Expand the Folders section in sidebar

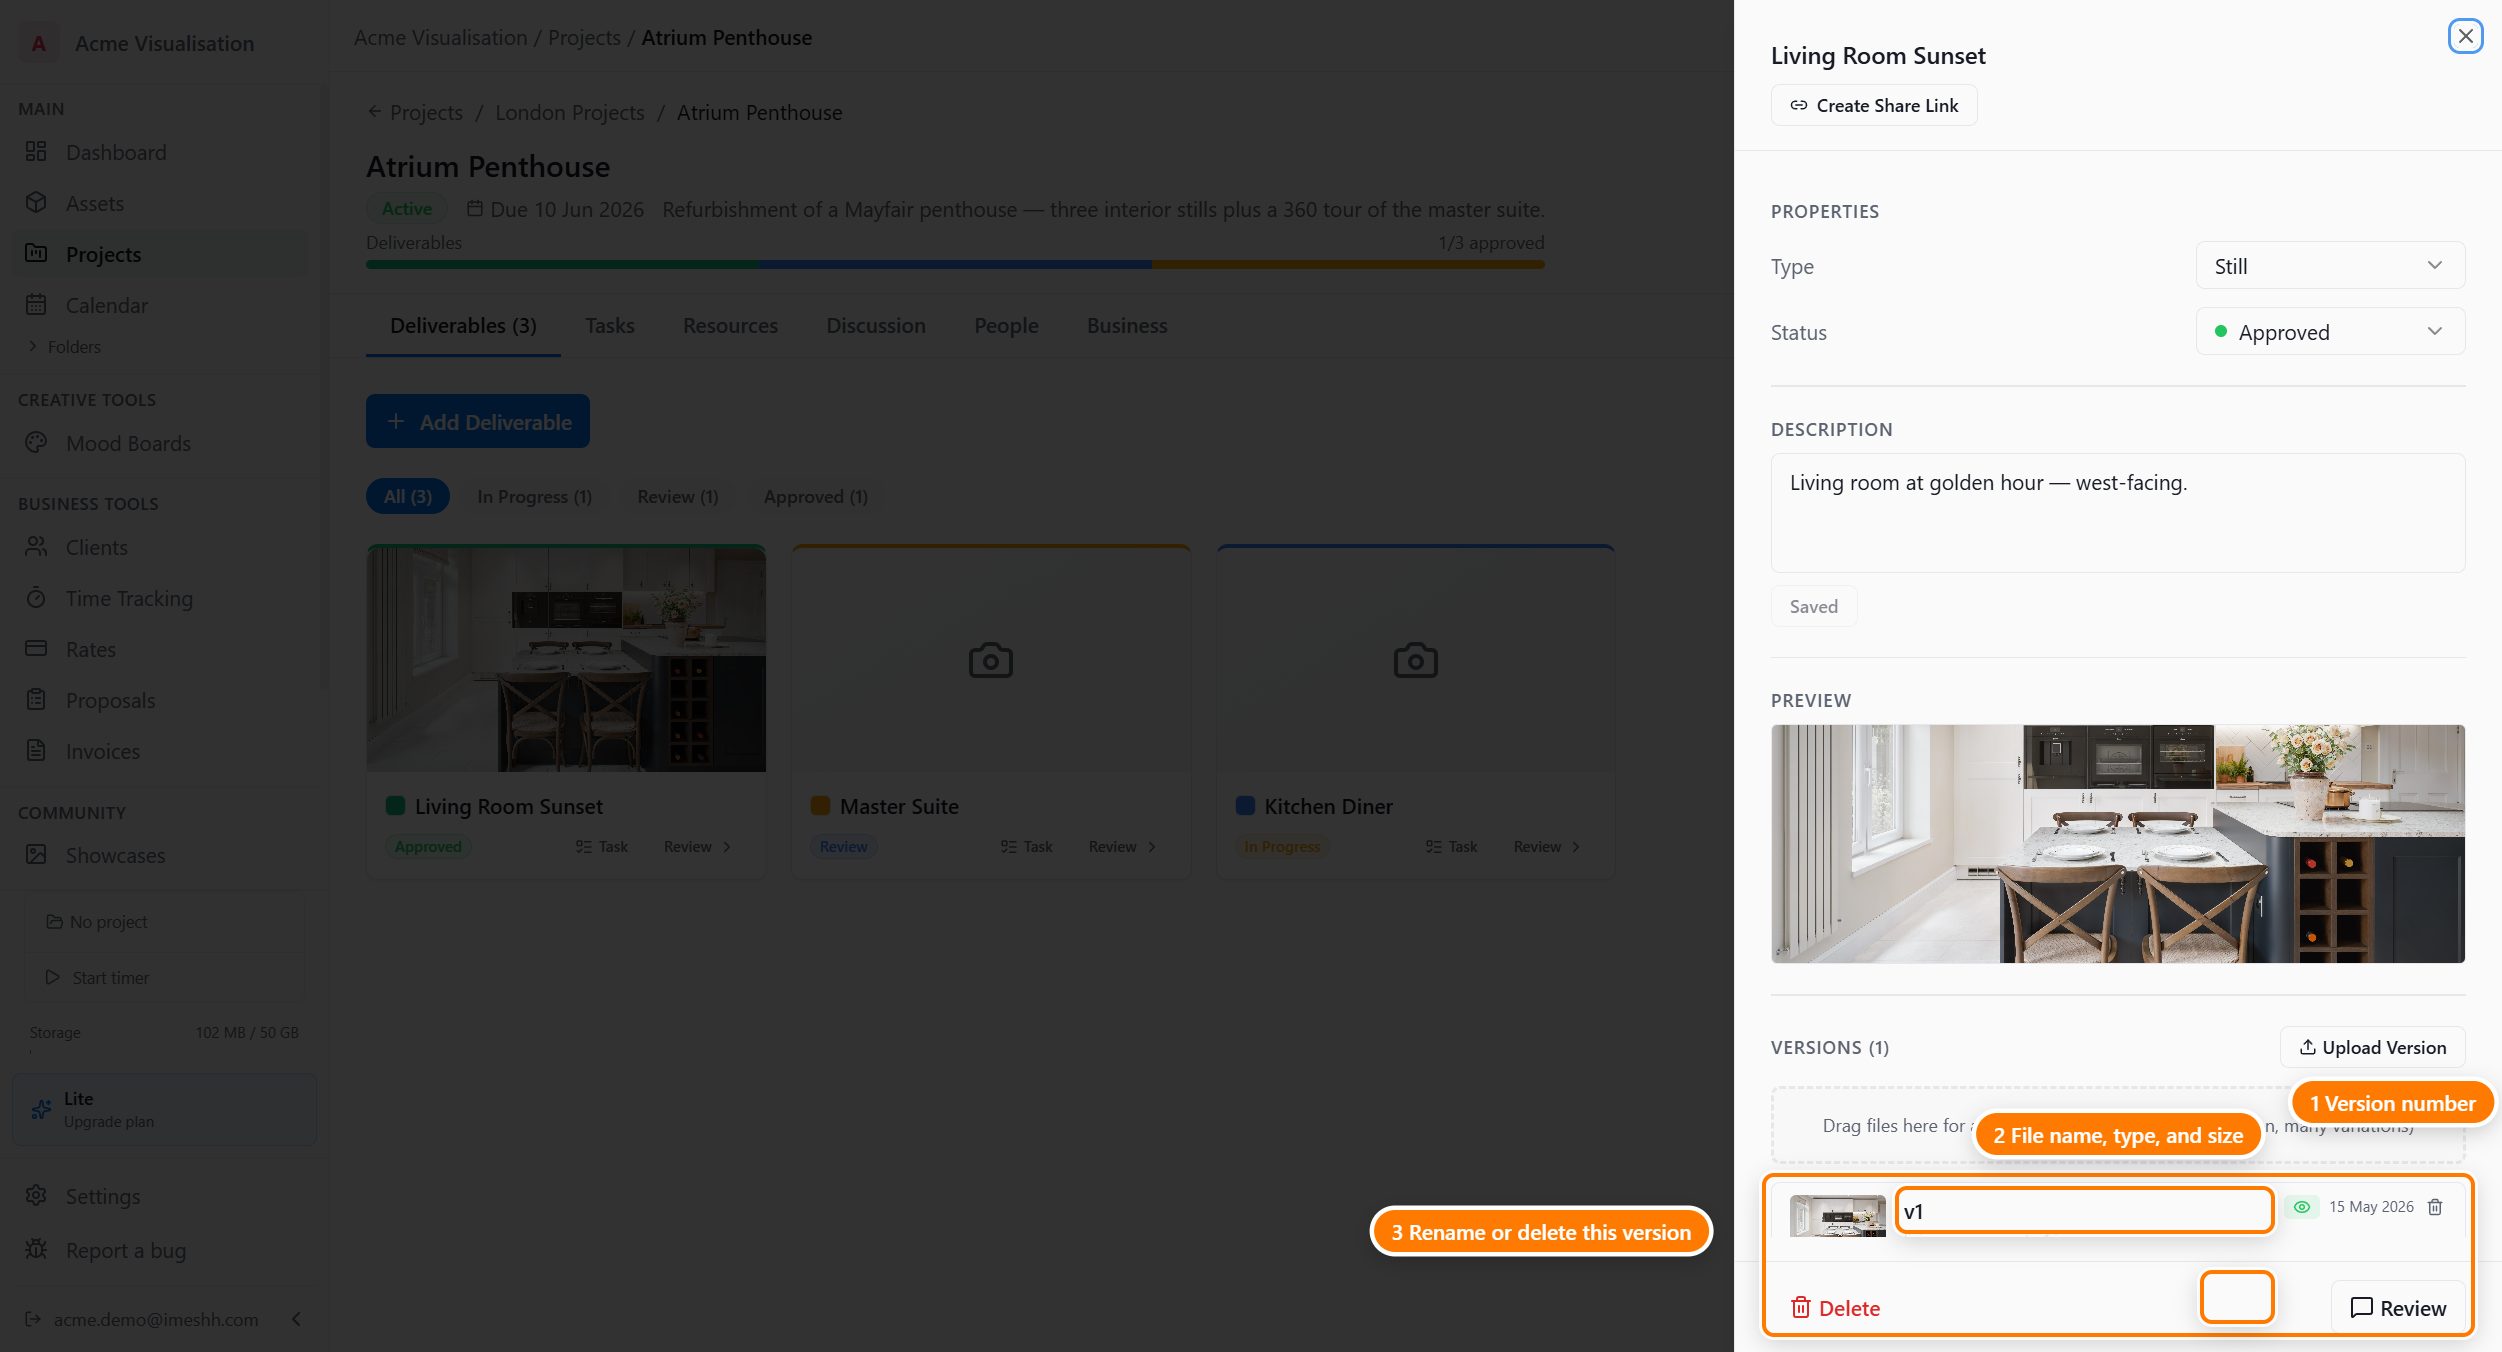click(65, 347)
